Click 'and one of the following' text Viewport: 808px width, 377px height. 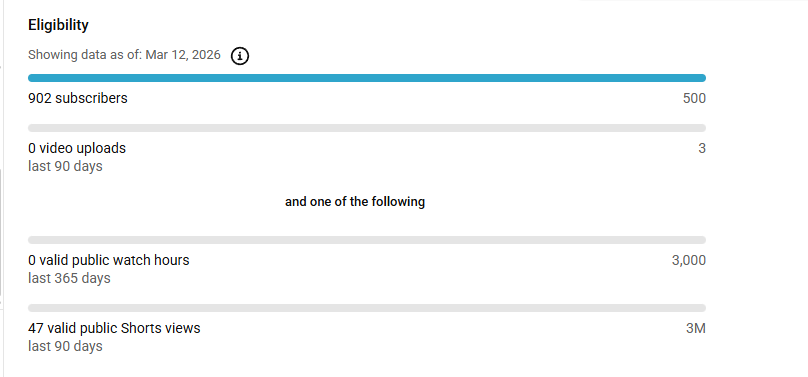355,201
